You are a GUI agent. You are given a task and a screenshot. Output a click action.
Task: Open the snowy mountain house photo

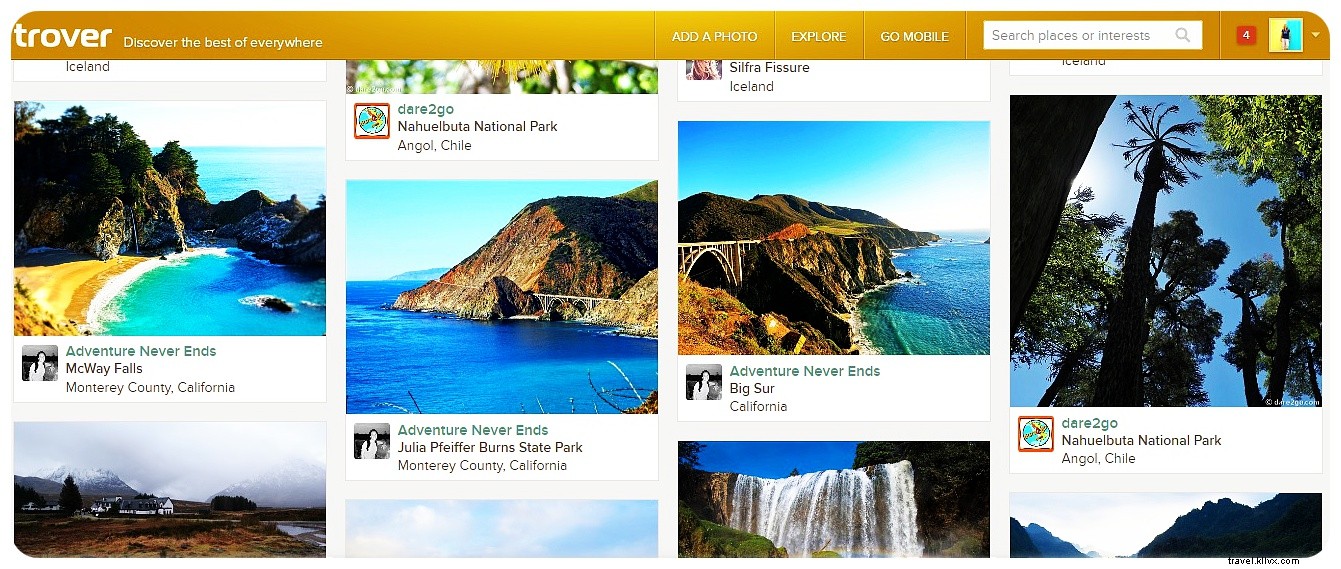click(x=170, y=489)
